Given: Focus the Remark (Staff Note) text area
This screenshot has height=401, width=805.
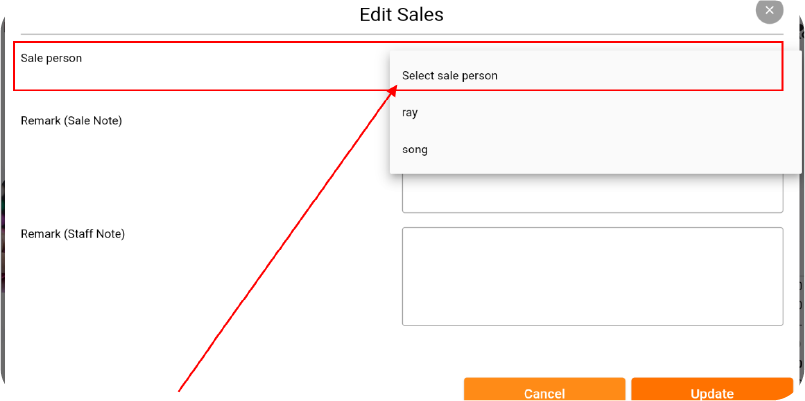Looking at the screenshot, I should pyautogui.click(x=592, y=276).
